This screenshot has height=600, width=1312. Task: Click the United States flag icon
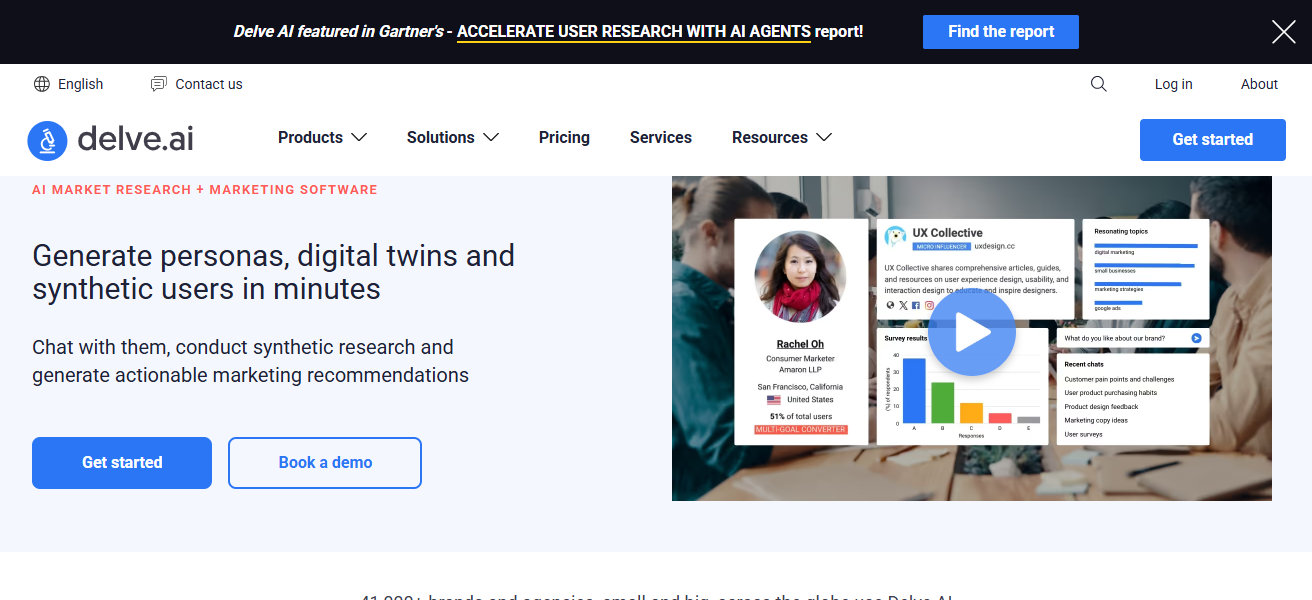coord(774,400)
